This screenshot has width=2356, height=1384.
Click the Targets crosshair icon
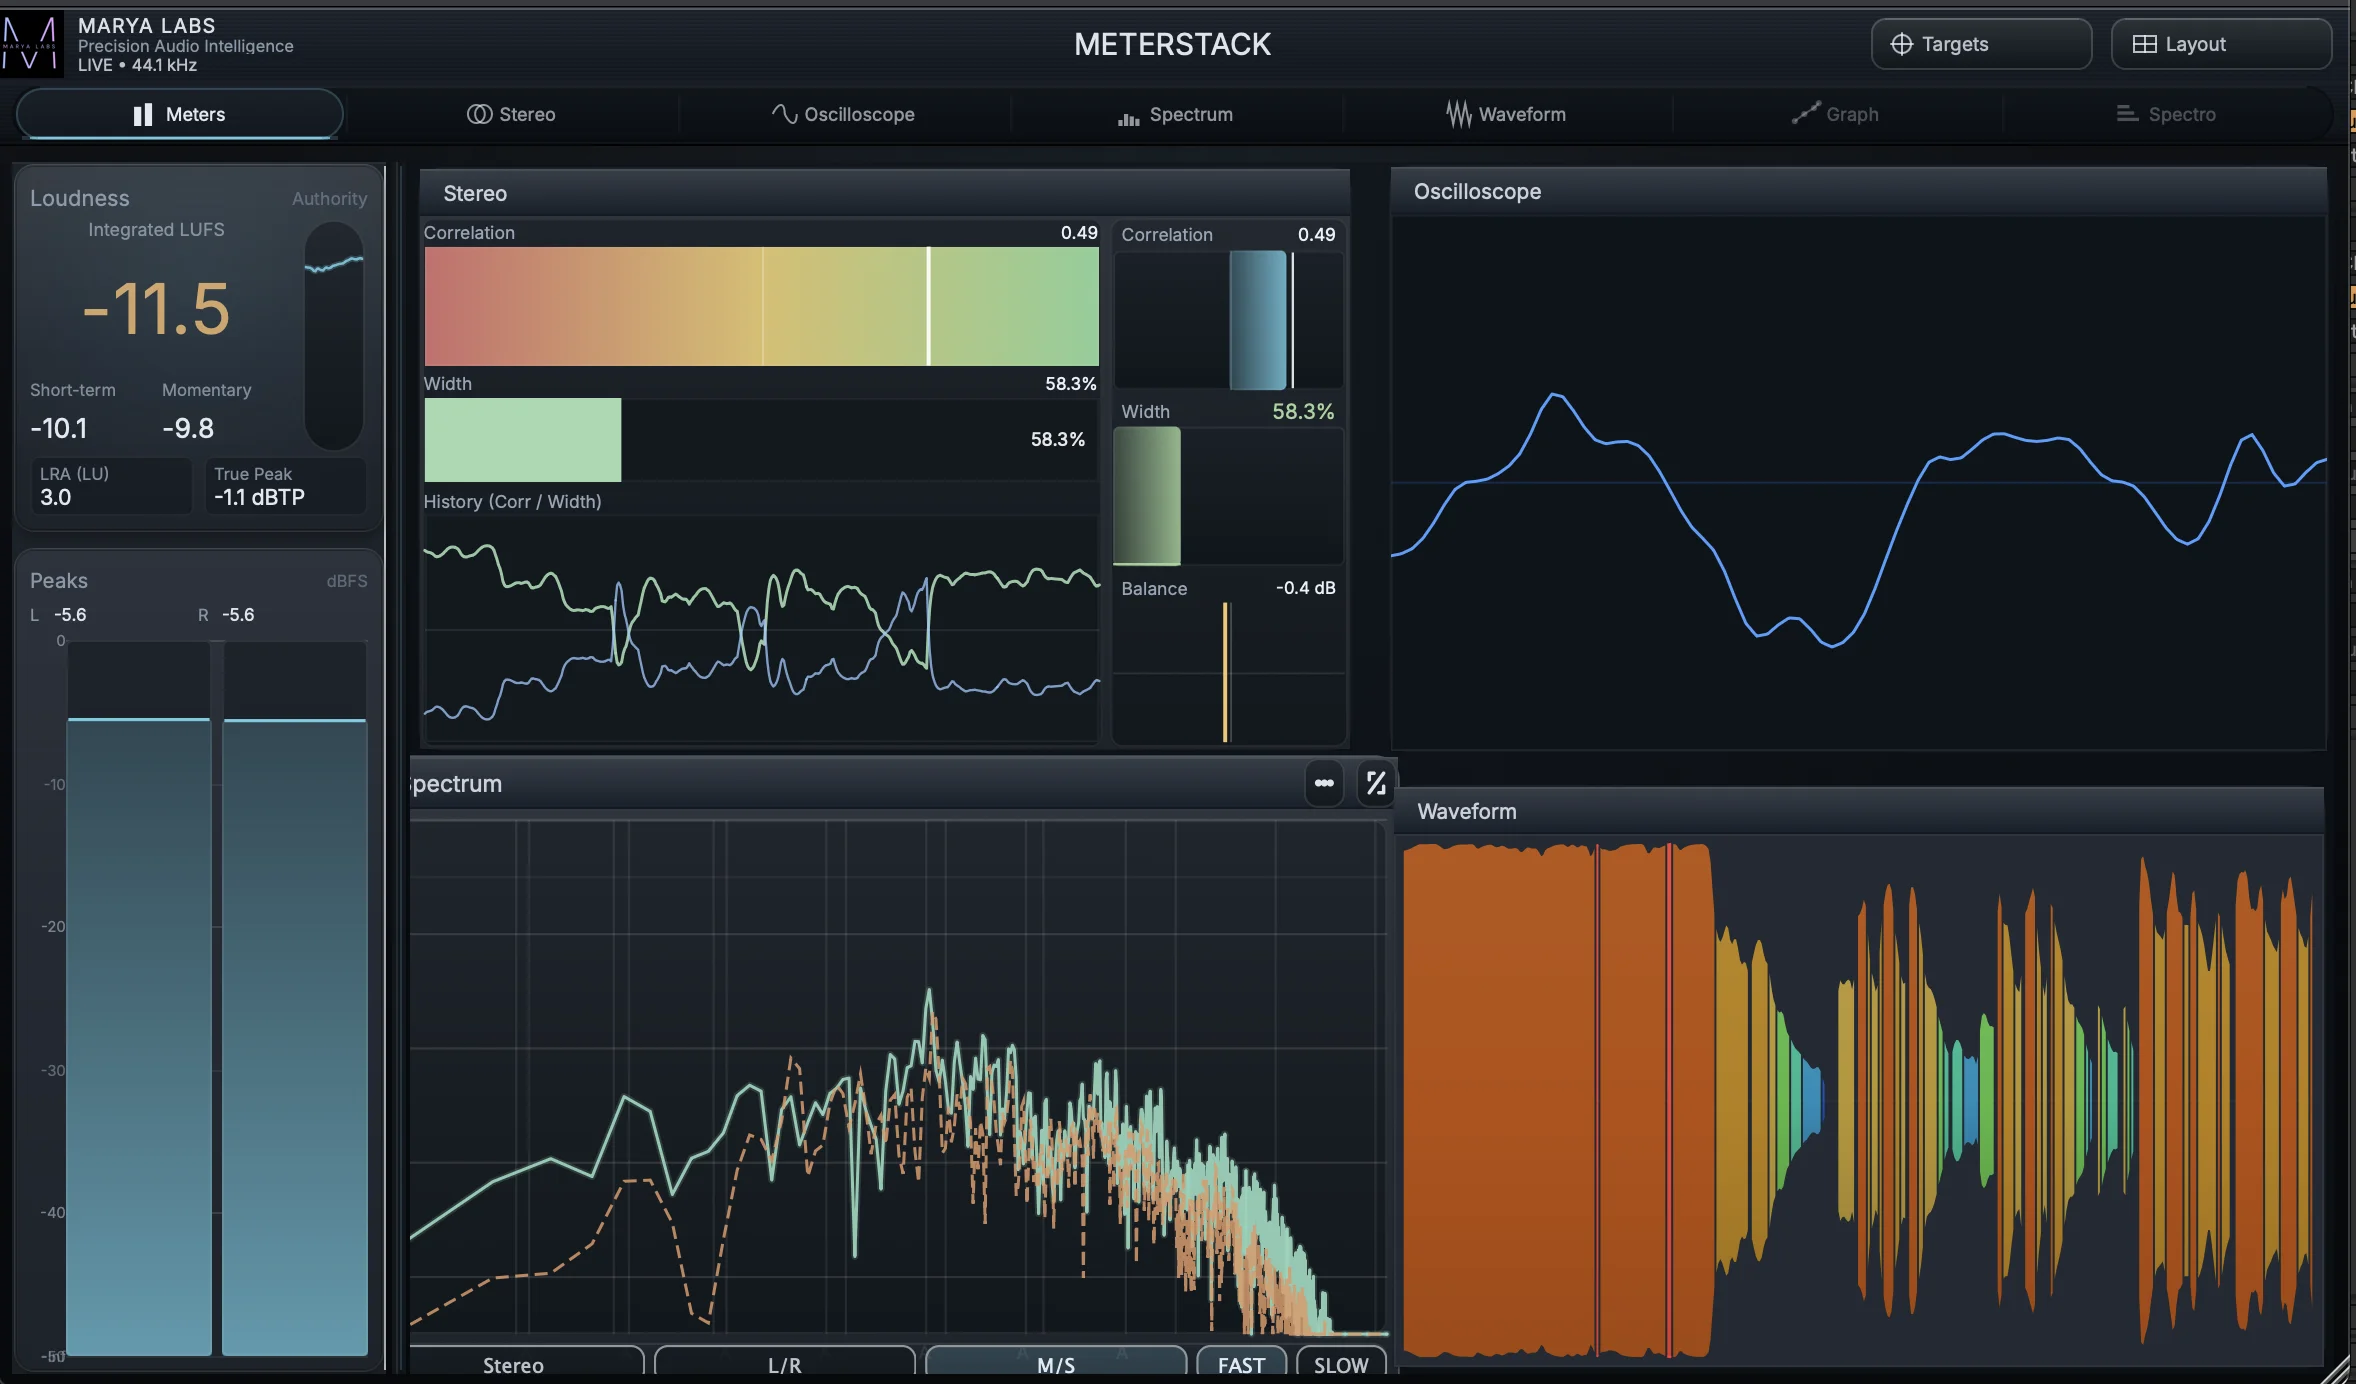click(x=1901, y=44)
